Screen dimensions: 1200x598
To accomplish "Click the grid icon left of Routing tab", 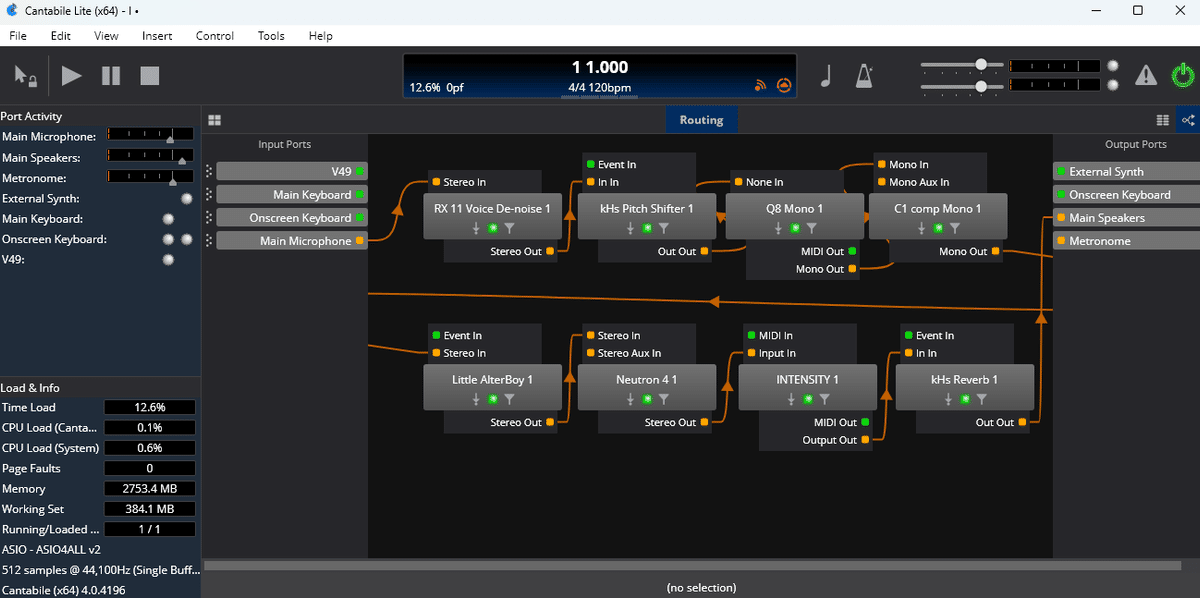I will click(214, 120).
